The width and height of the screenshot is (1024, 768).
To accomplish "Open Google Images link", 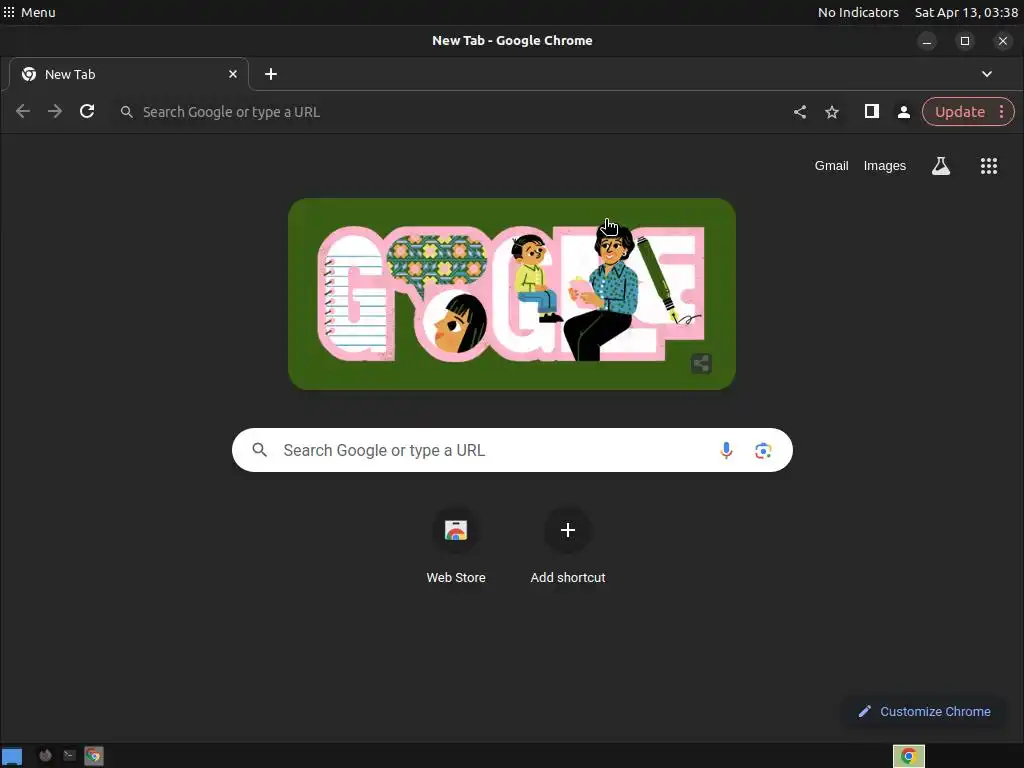I will pyautogui.click(x=885, y=166).
